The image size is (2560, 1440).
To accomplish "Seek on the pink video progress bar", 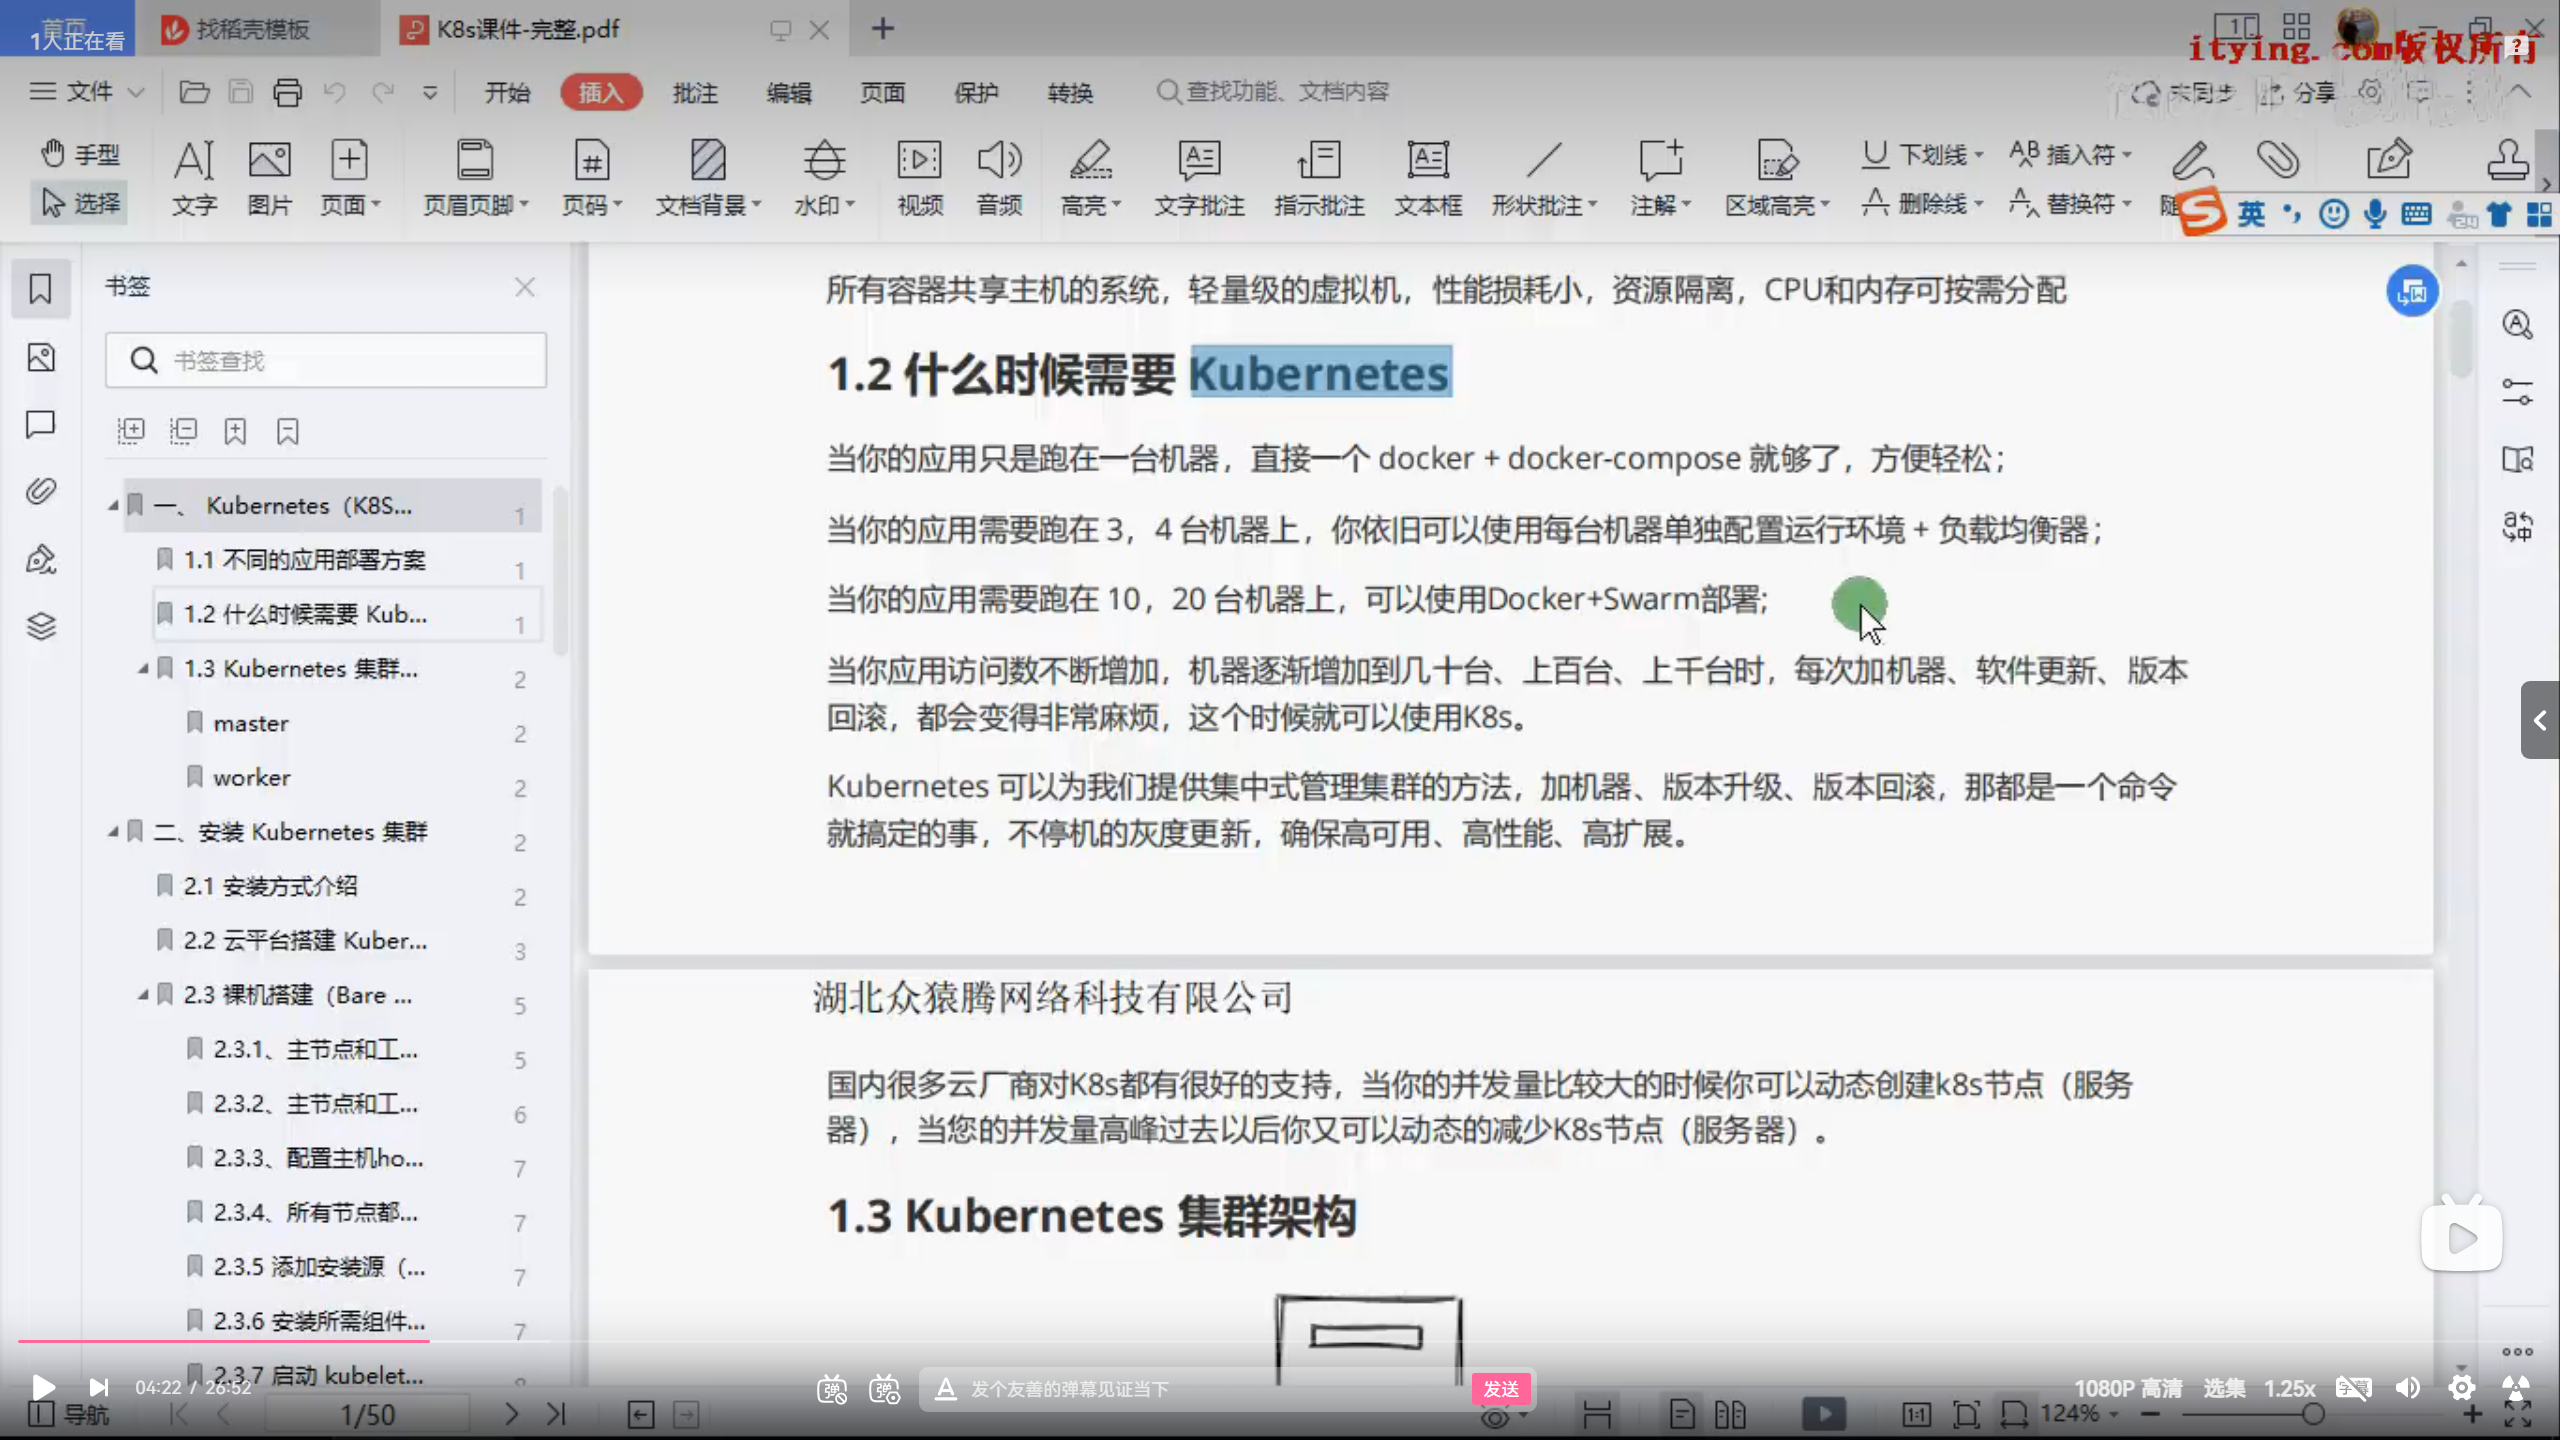I will [1280, 1341].
